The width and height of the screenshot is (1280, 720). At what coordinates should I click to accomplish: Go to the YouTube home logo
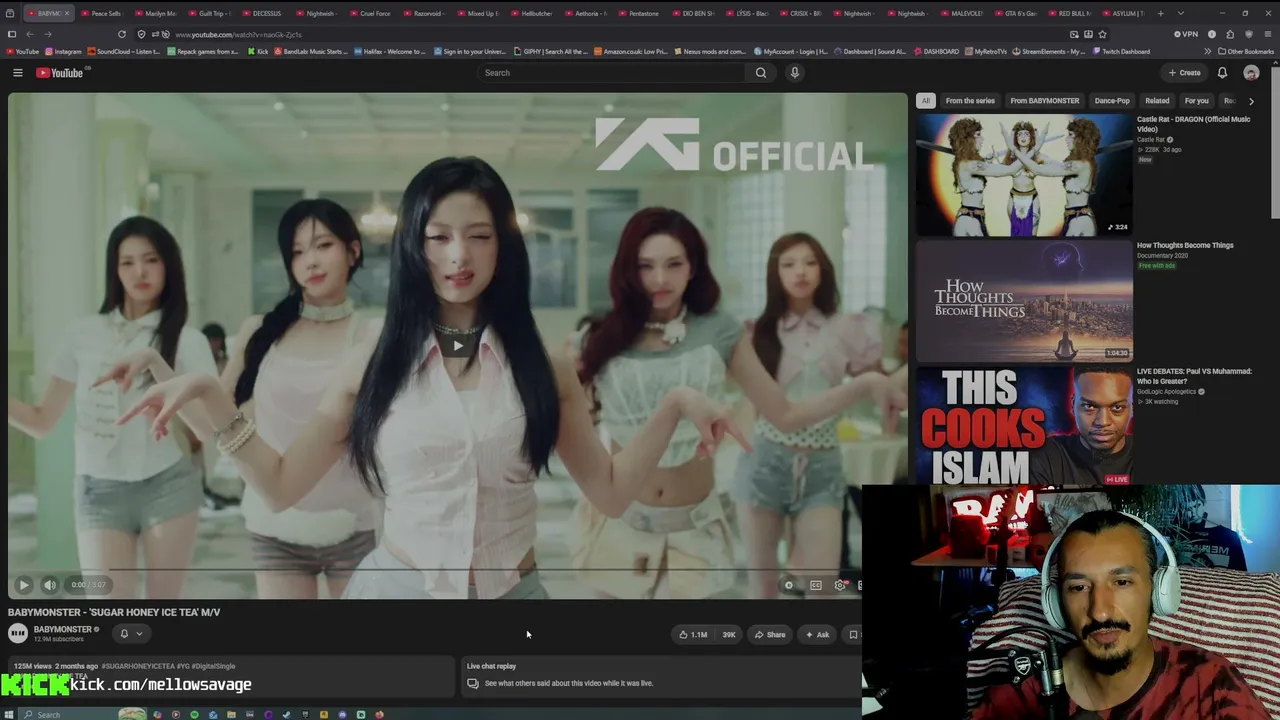(60, 73)
